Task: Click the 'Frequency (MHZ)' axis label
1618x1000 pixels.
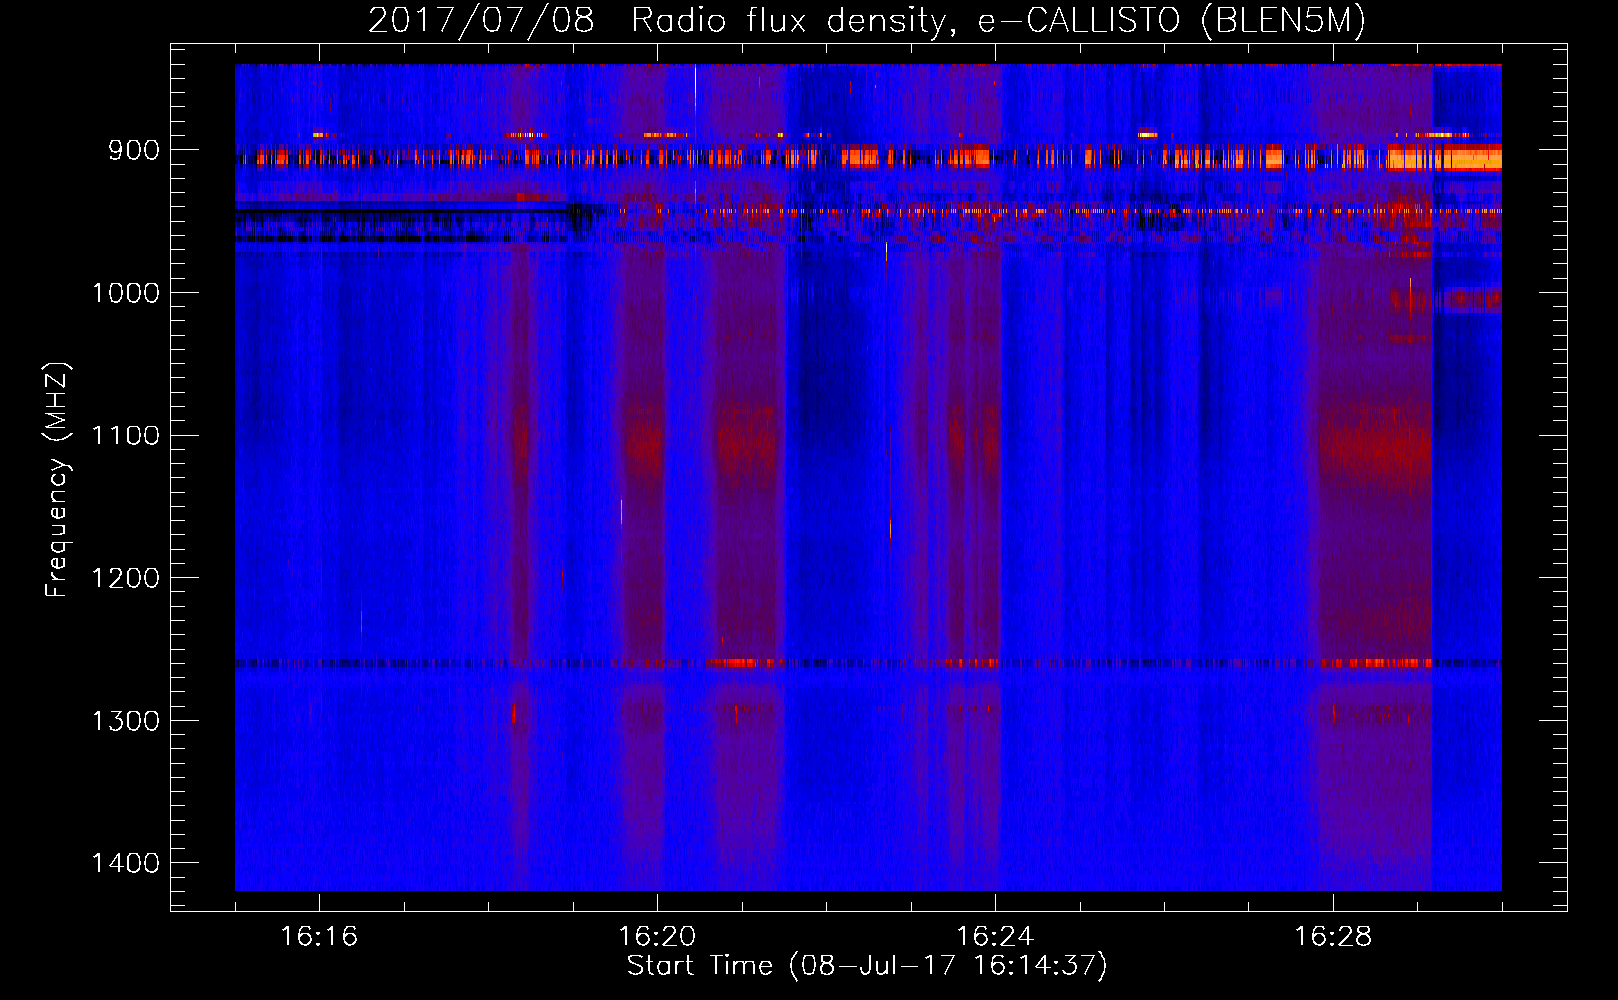Action: pos(57,480)
